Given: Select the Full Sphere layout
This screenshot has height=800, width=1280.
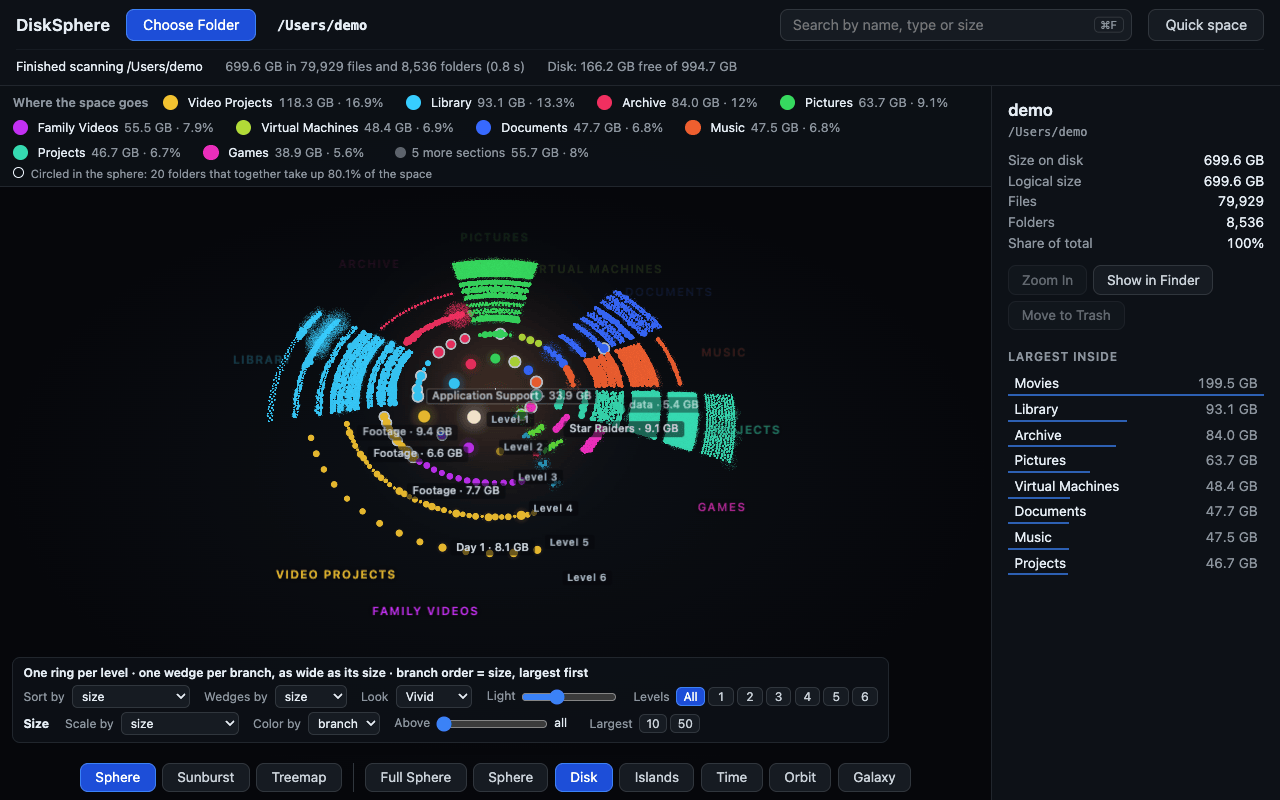Looking at the screenshot, I should [416, 777].
